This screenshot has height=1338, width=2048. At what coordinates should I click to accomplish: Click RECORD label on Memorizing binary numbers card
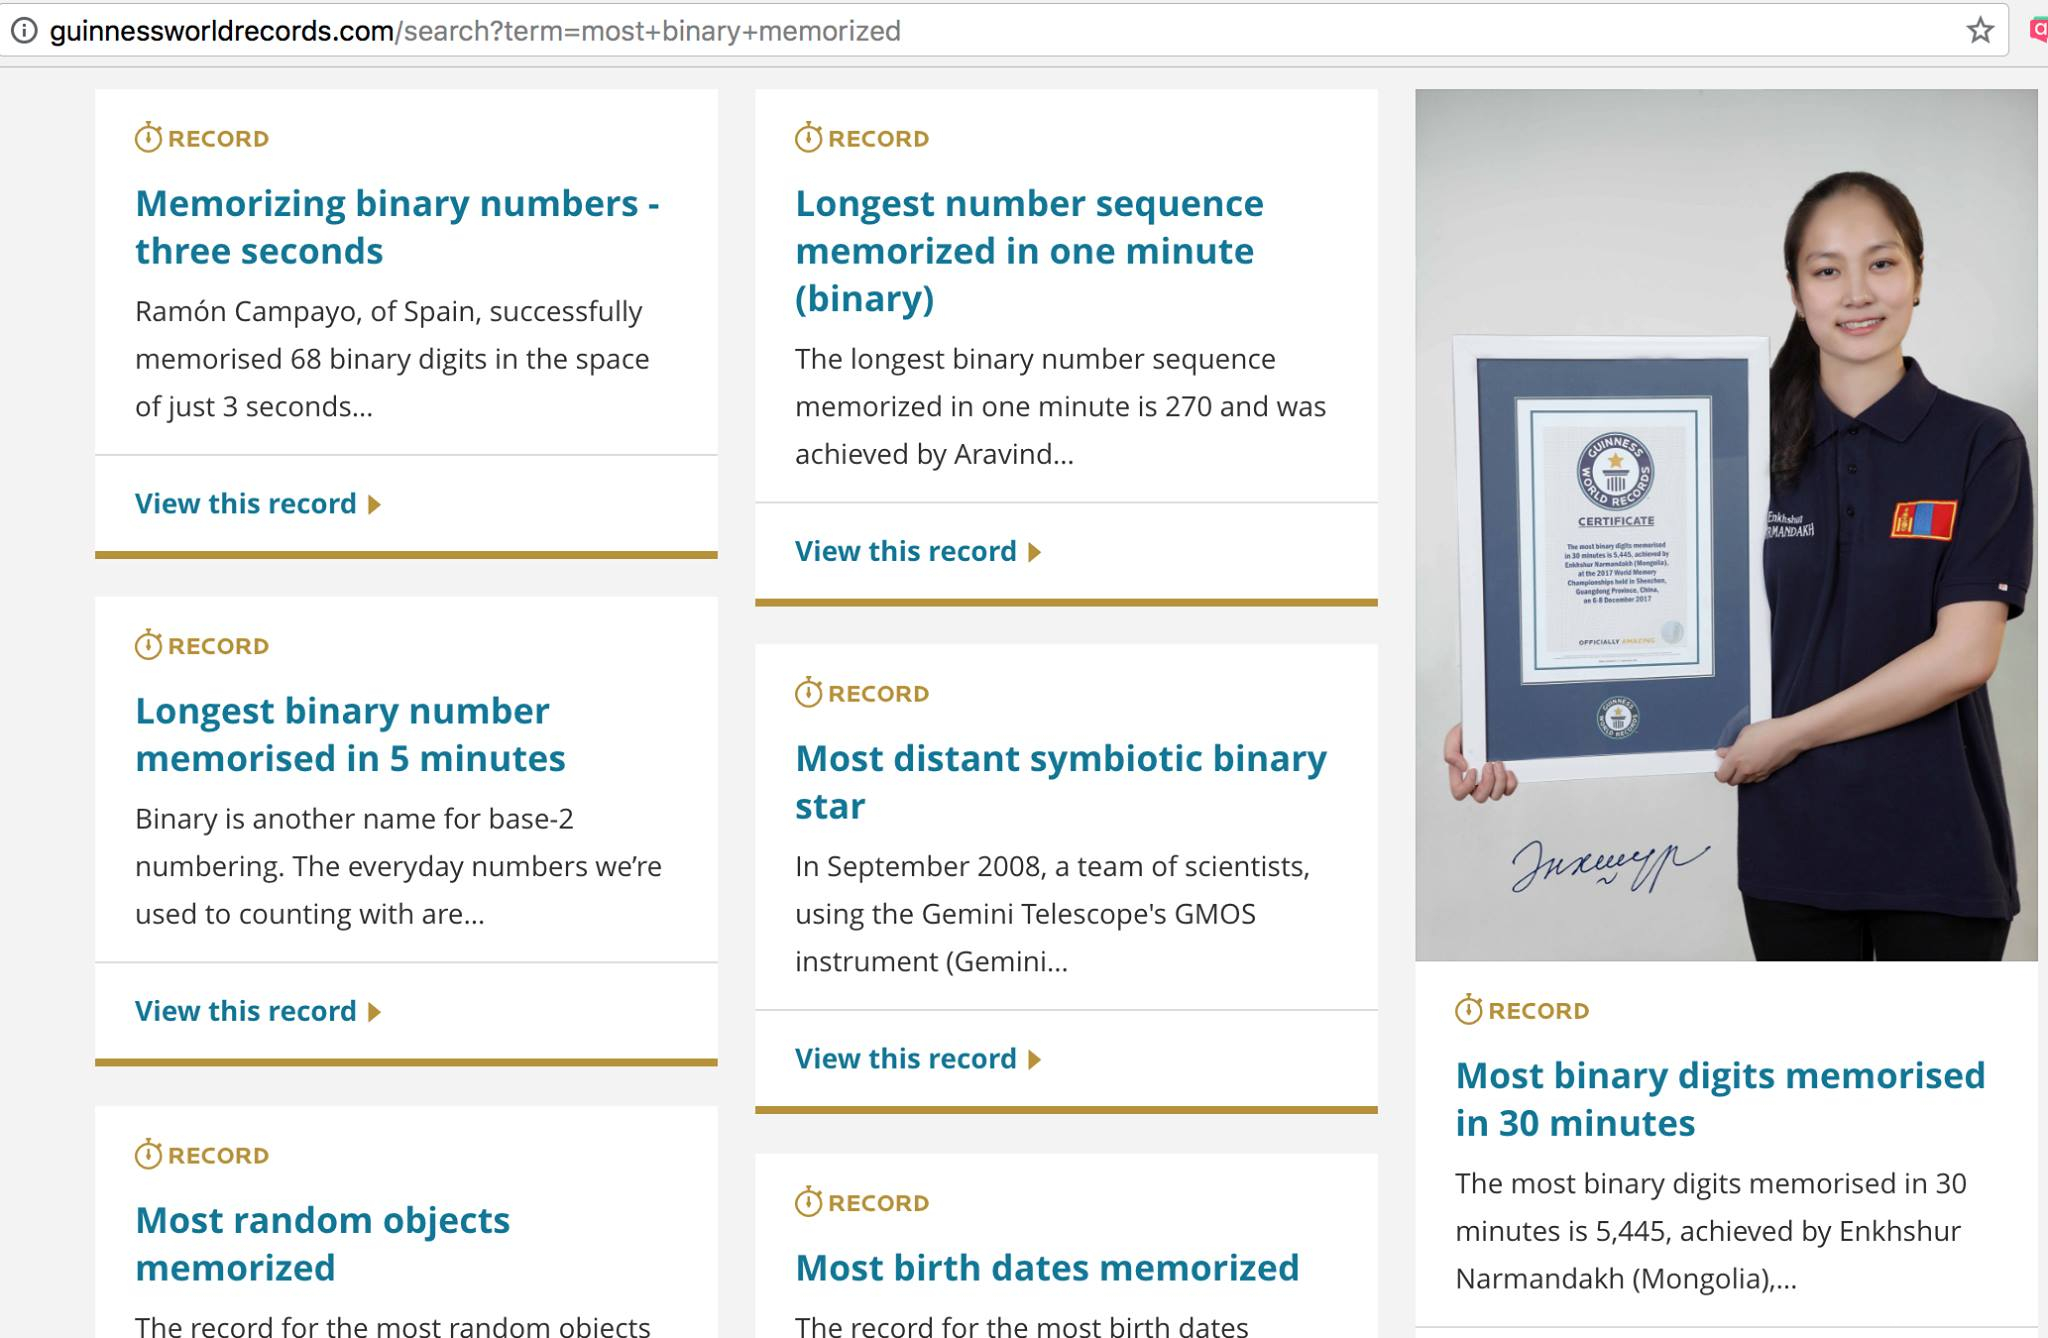(218, 139)
